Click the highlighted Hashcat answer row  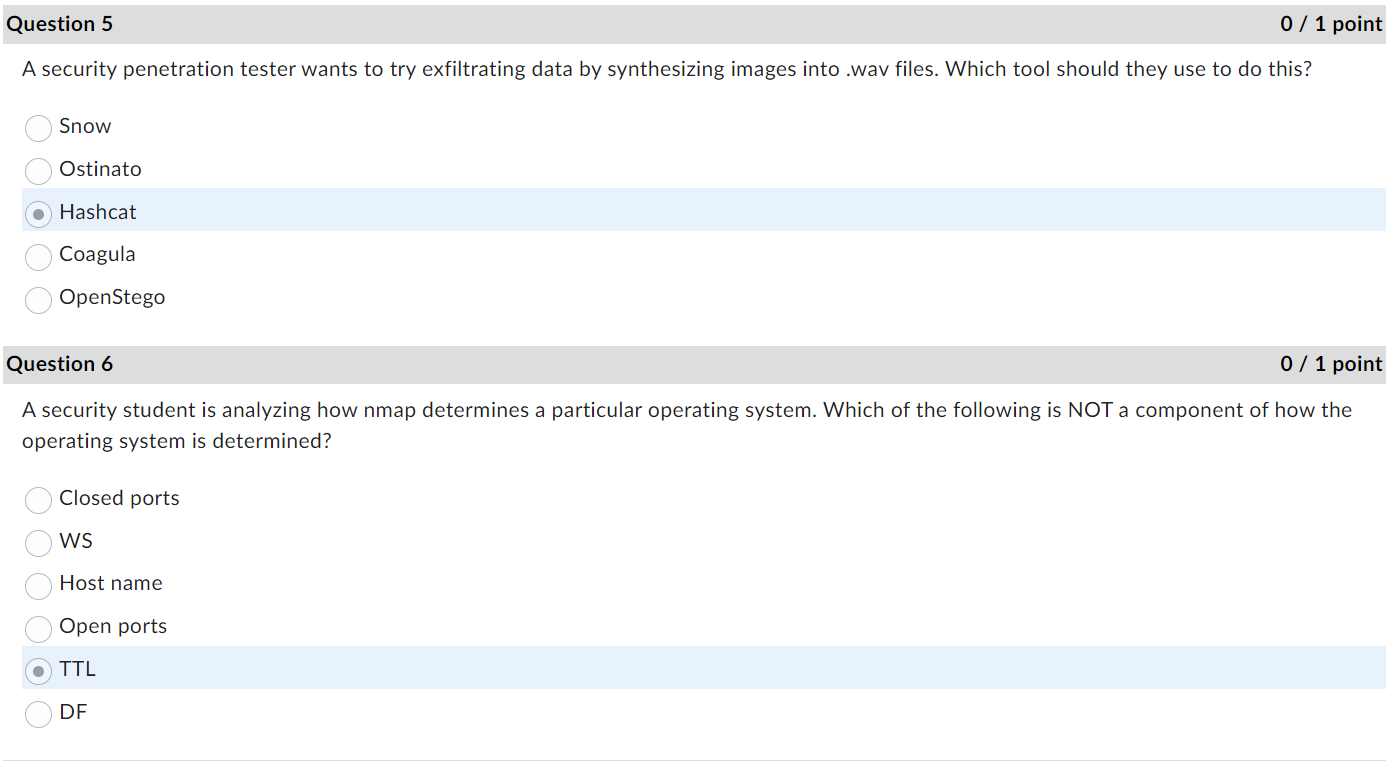point(600,211)
